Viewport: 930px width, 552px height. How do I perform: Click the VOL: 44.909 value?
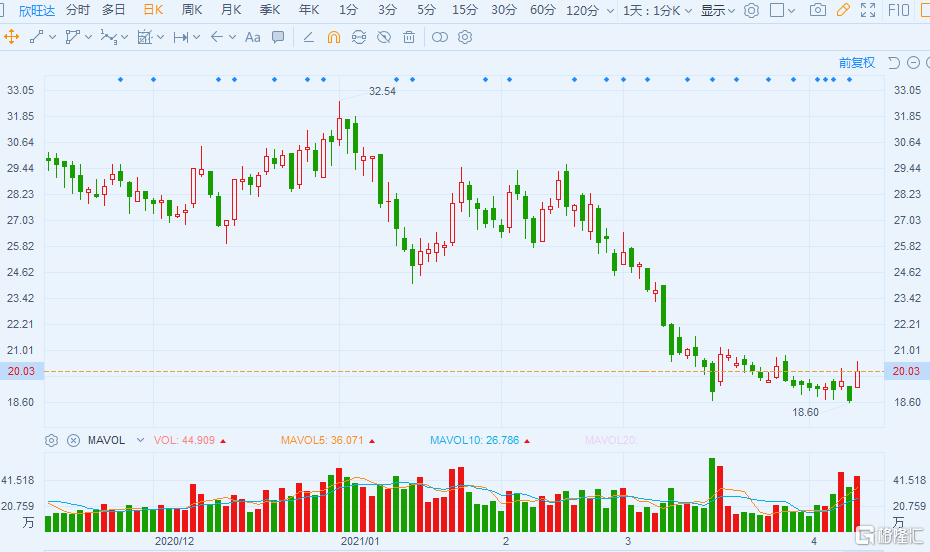coord(184,440)
